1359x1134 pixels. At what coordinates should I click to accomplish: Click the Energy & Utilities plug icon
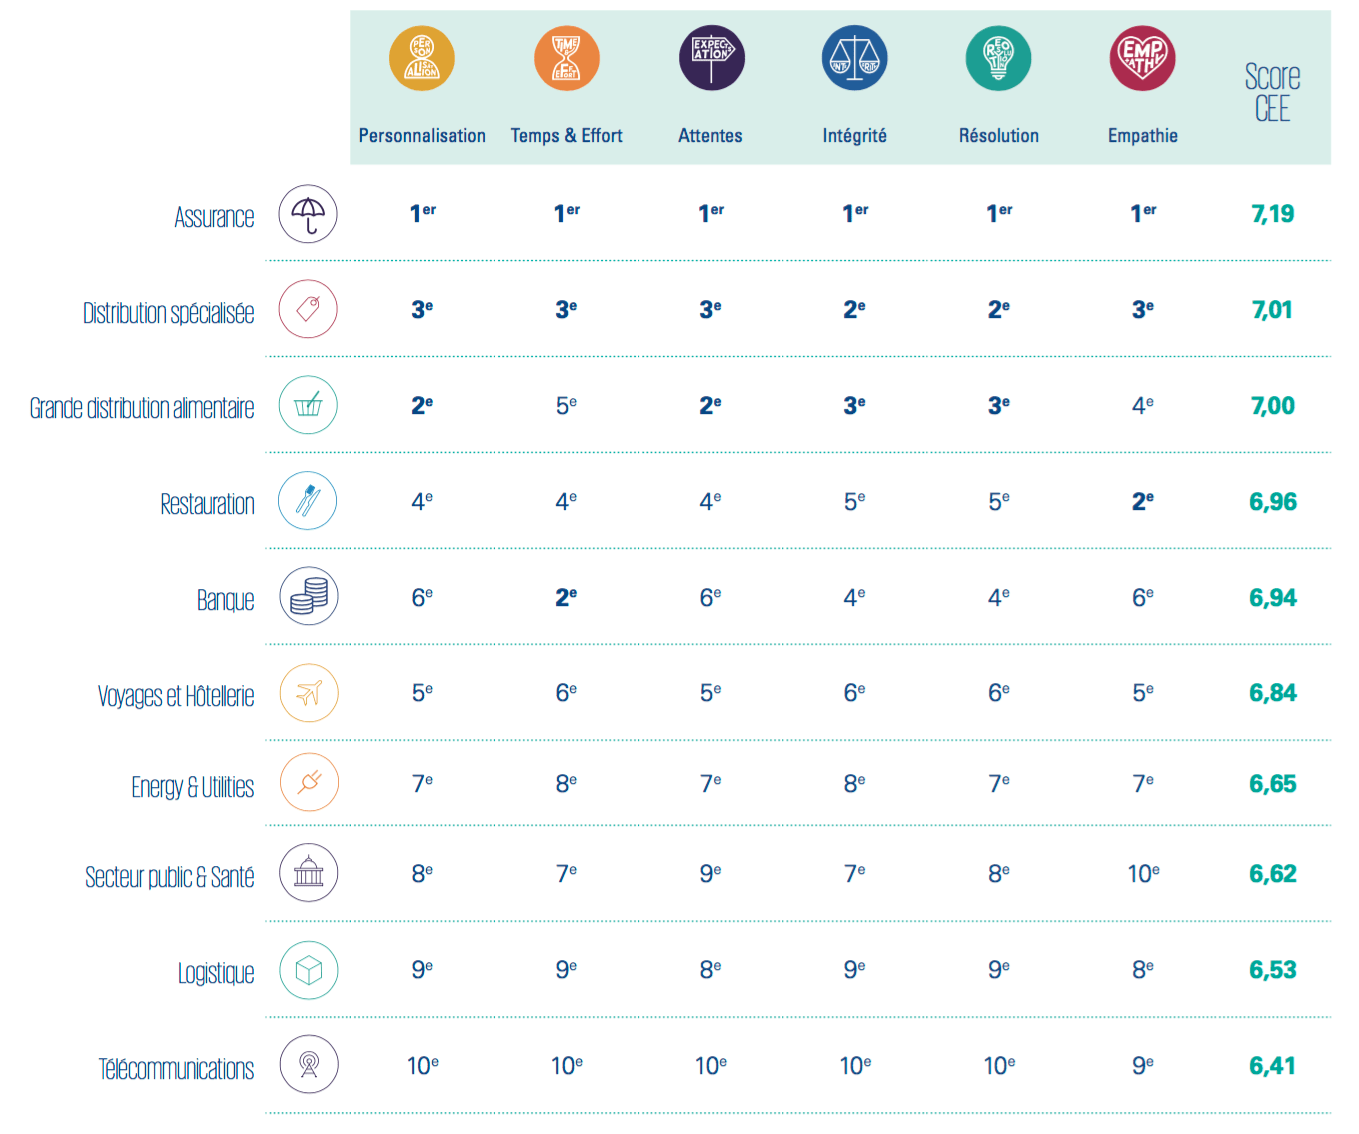point(308,782)
